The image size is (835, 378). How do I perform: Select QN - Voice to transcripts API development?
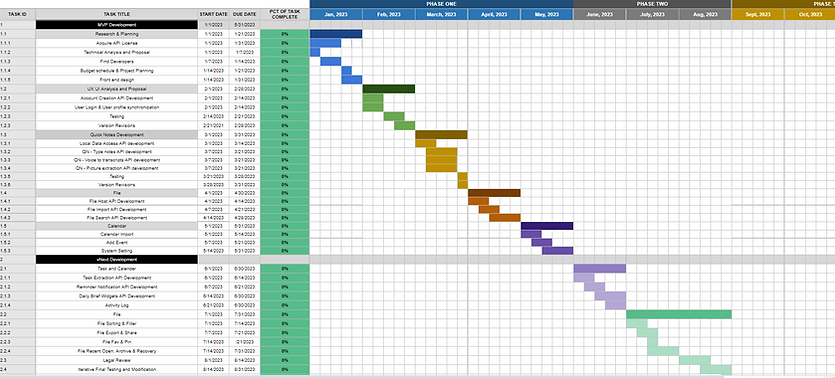(x=117, y=160)
